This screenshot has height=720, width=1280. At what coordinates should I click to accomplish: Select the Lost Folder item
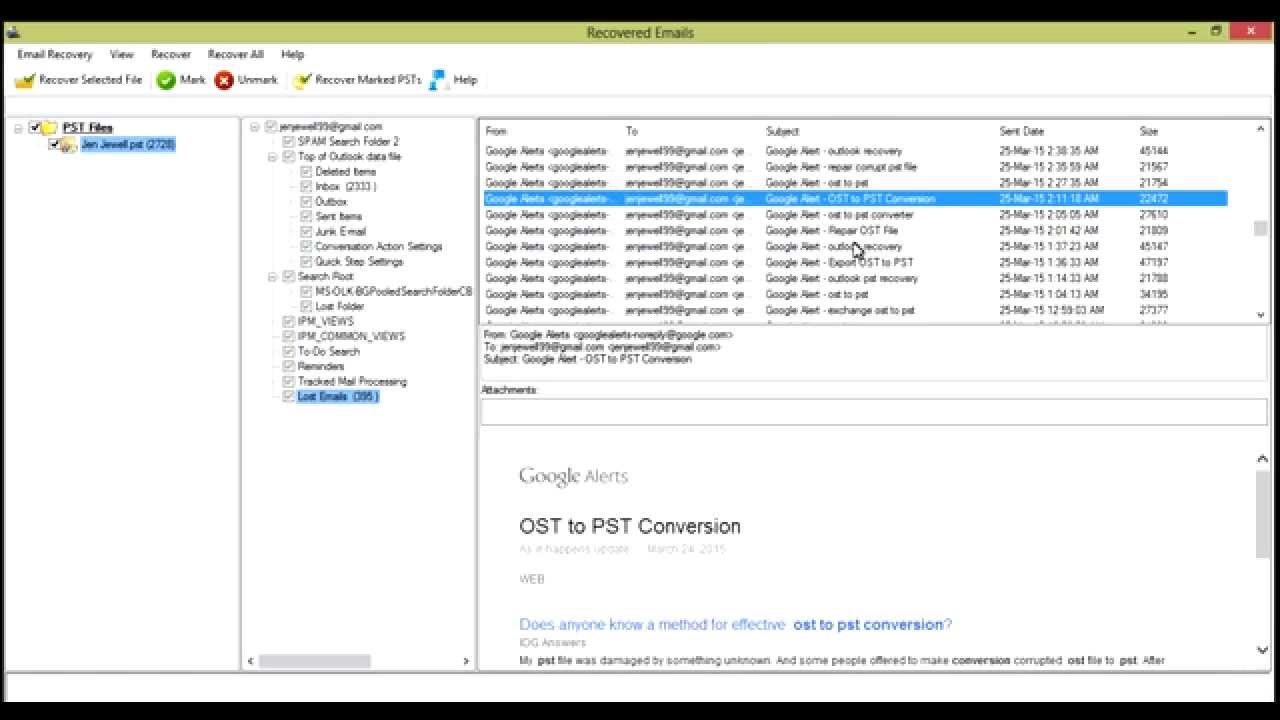coord(340,307)
